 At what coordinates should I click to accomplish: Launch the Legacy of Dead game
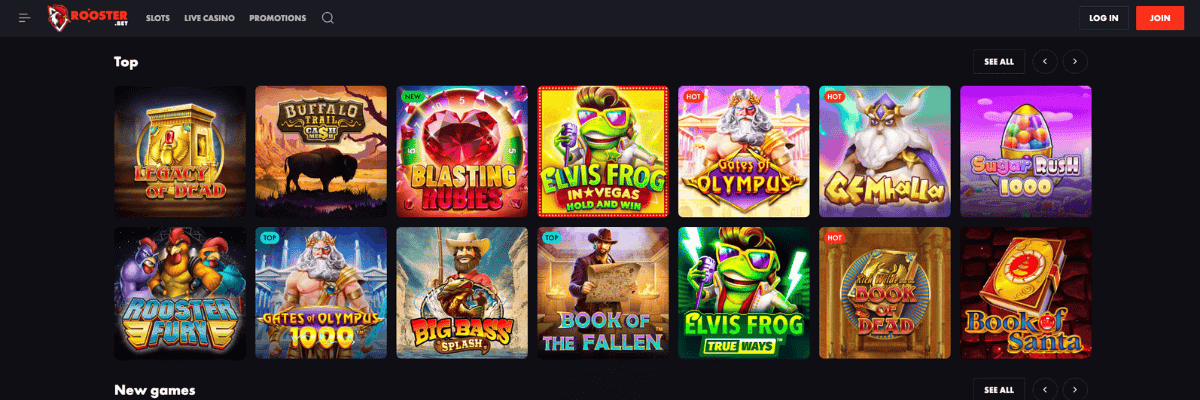click(x=180, y=151)
